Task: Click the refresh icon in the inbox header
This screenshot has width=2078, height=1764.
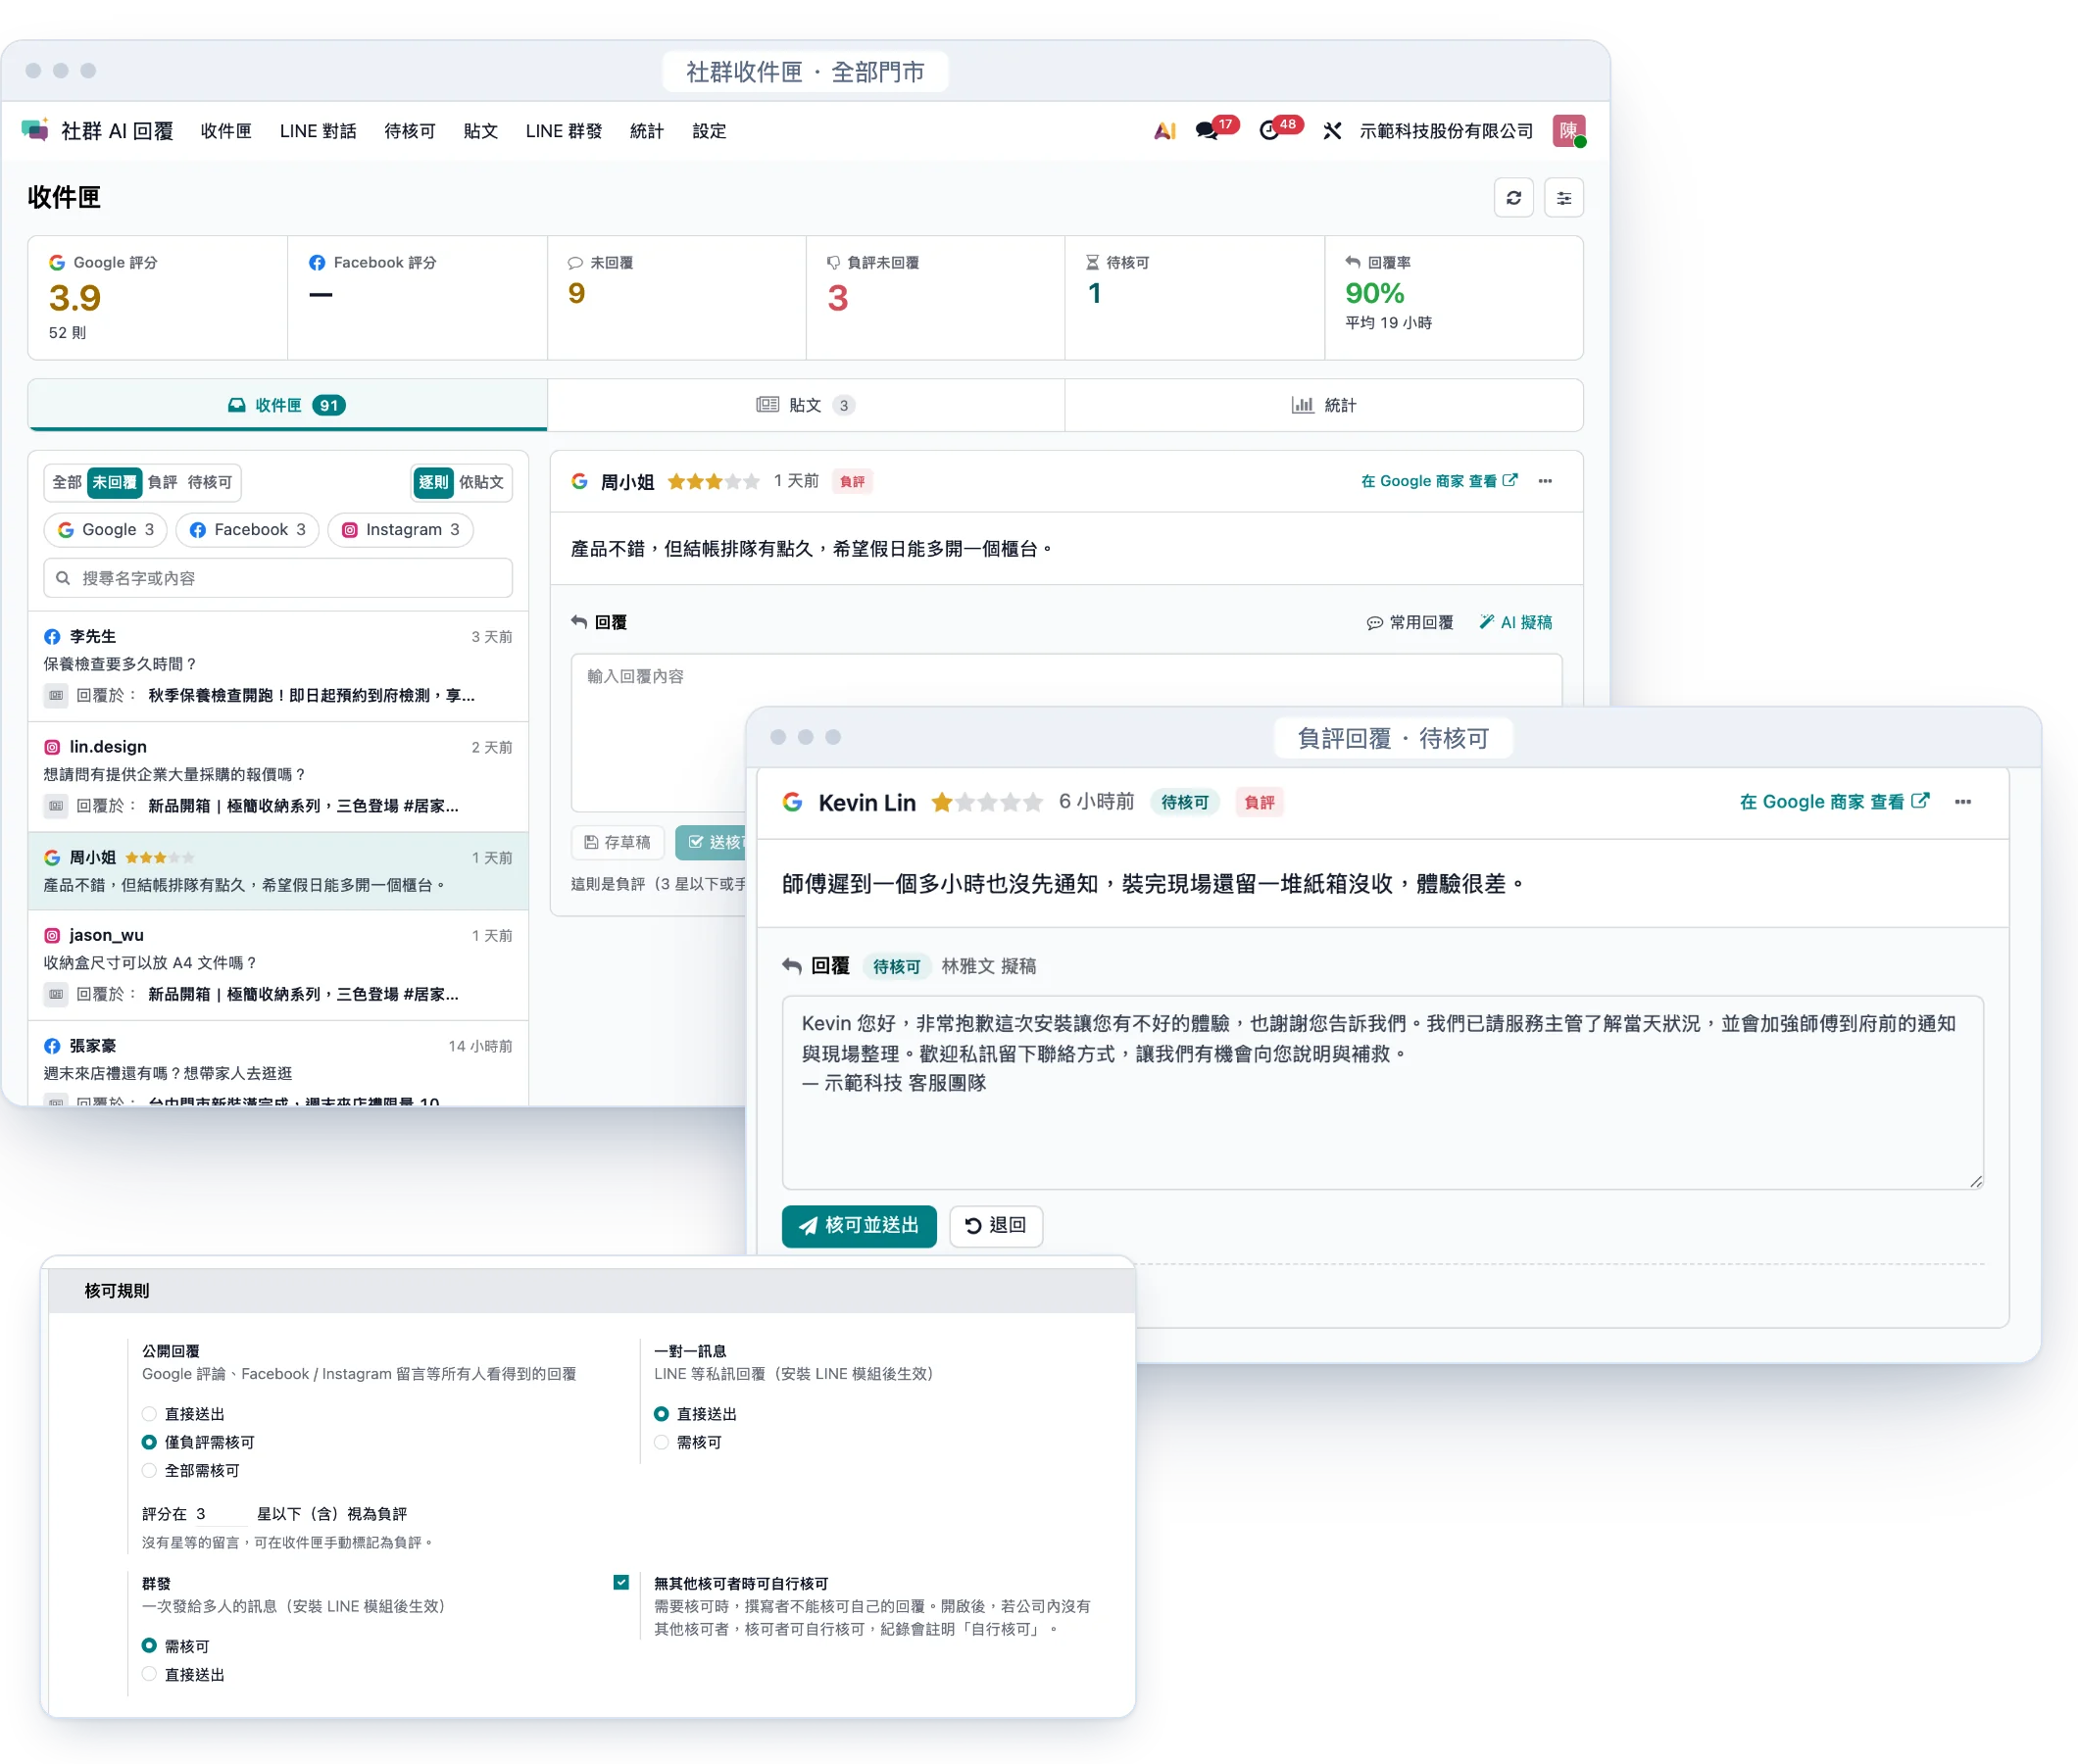Action: point(1513,197)
